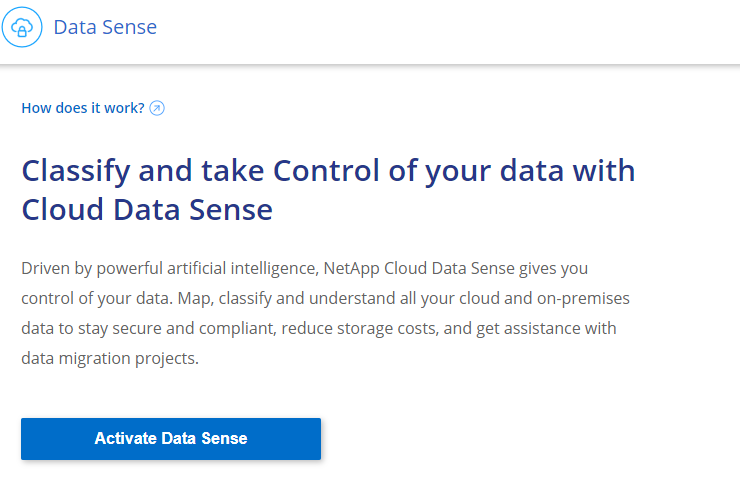Click the "How does it work?" link

click(x=83, y=108)
